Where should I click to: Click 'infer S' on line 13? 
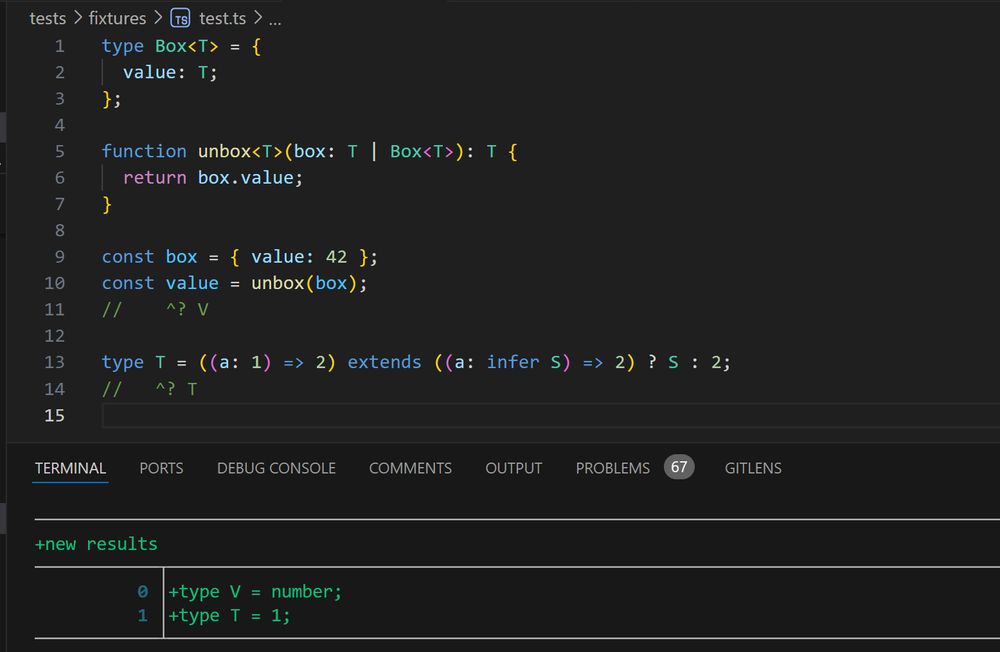pos(524,362)
